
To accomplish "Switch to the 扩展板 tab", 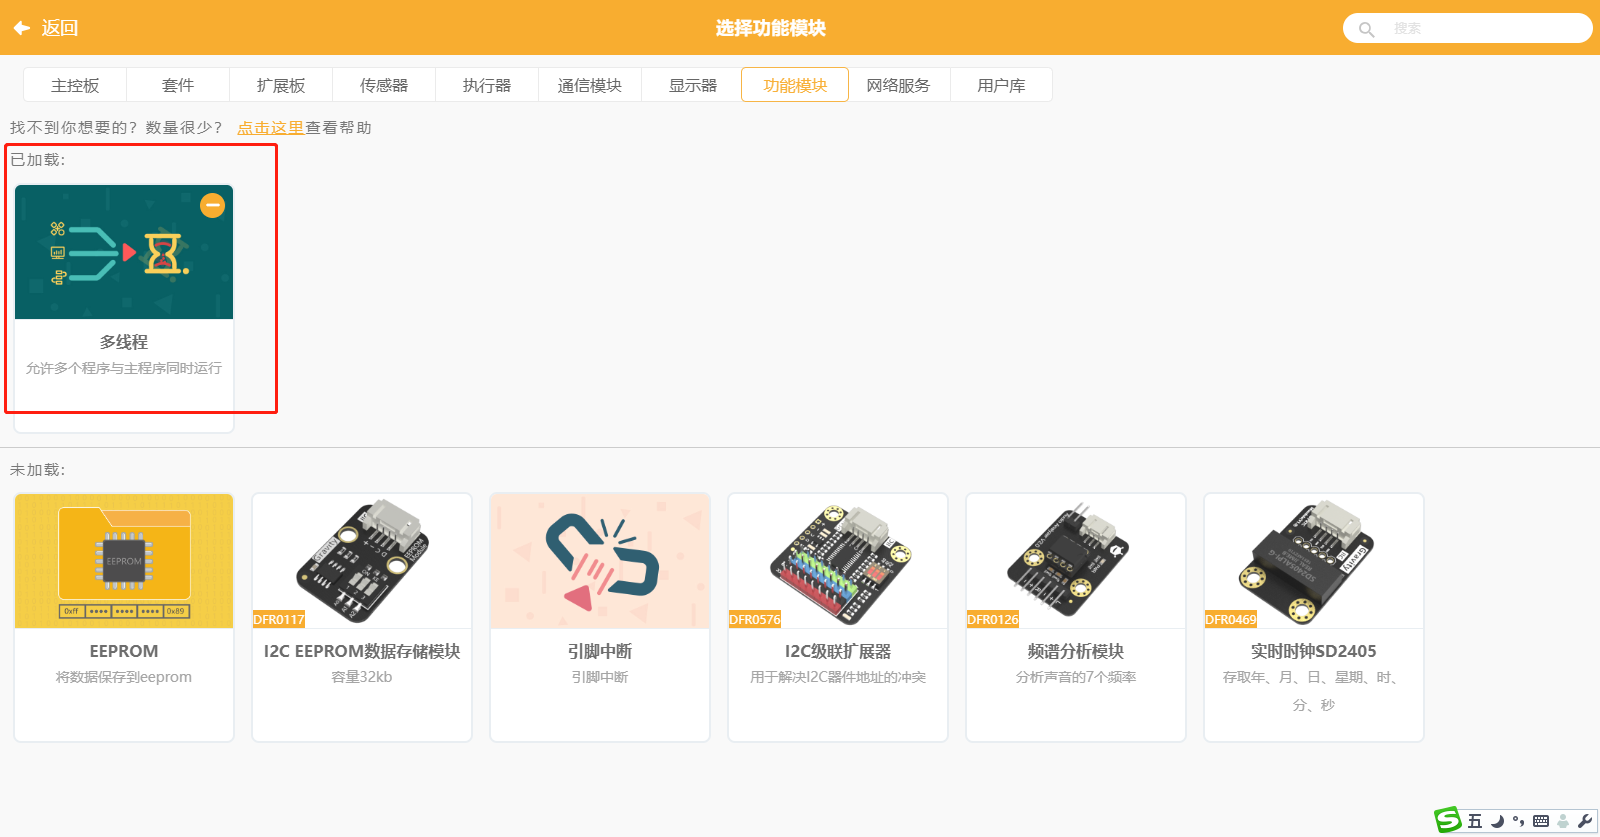I will (281, 85).
